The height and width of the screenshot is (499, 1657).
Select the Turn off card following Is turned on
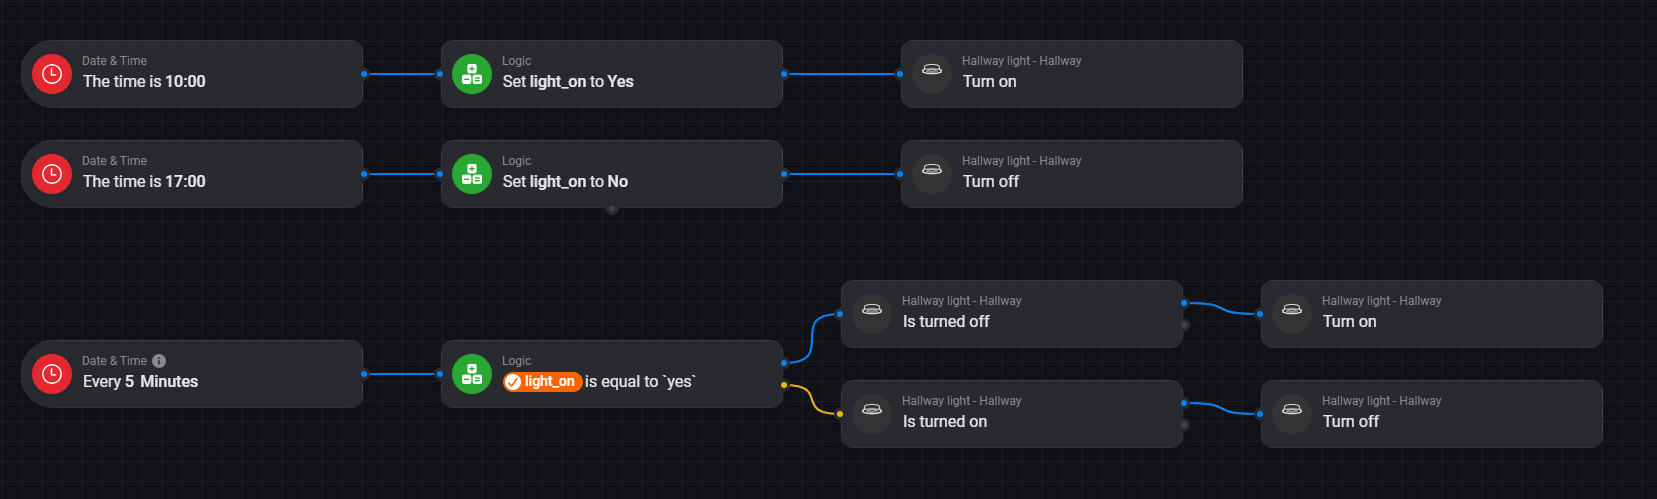1431,414
